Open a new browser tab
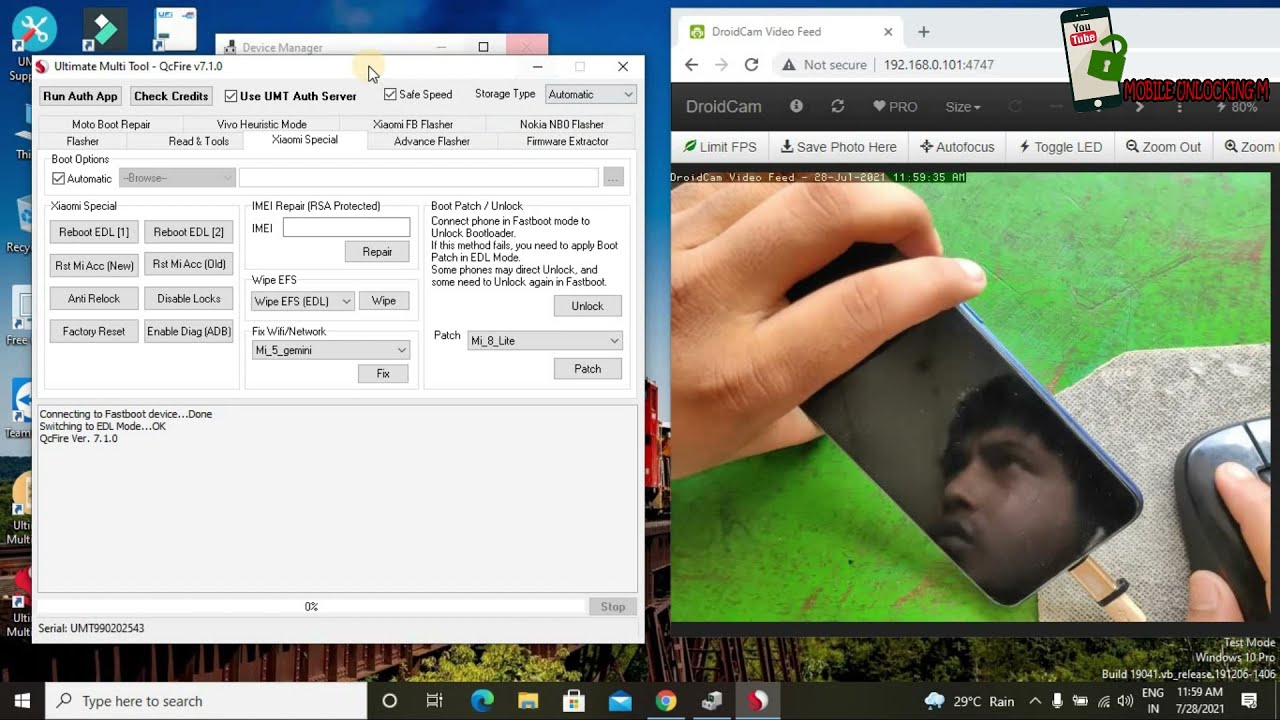This screenshot has height=720, width=1280. tap(923, 32)
